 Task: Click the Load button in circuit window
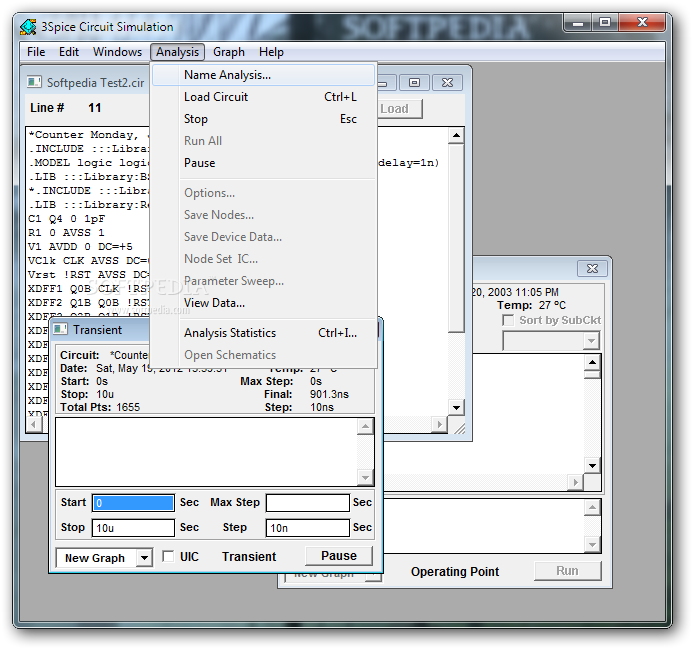click(400, 109)
